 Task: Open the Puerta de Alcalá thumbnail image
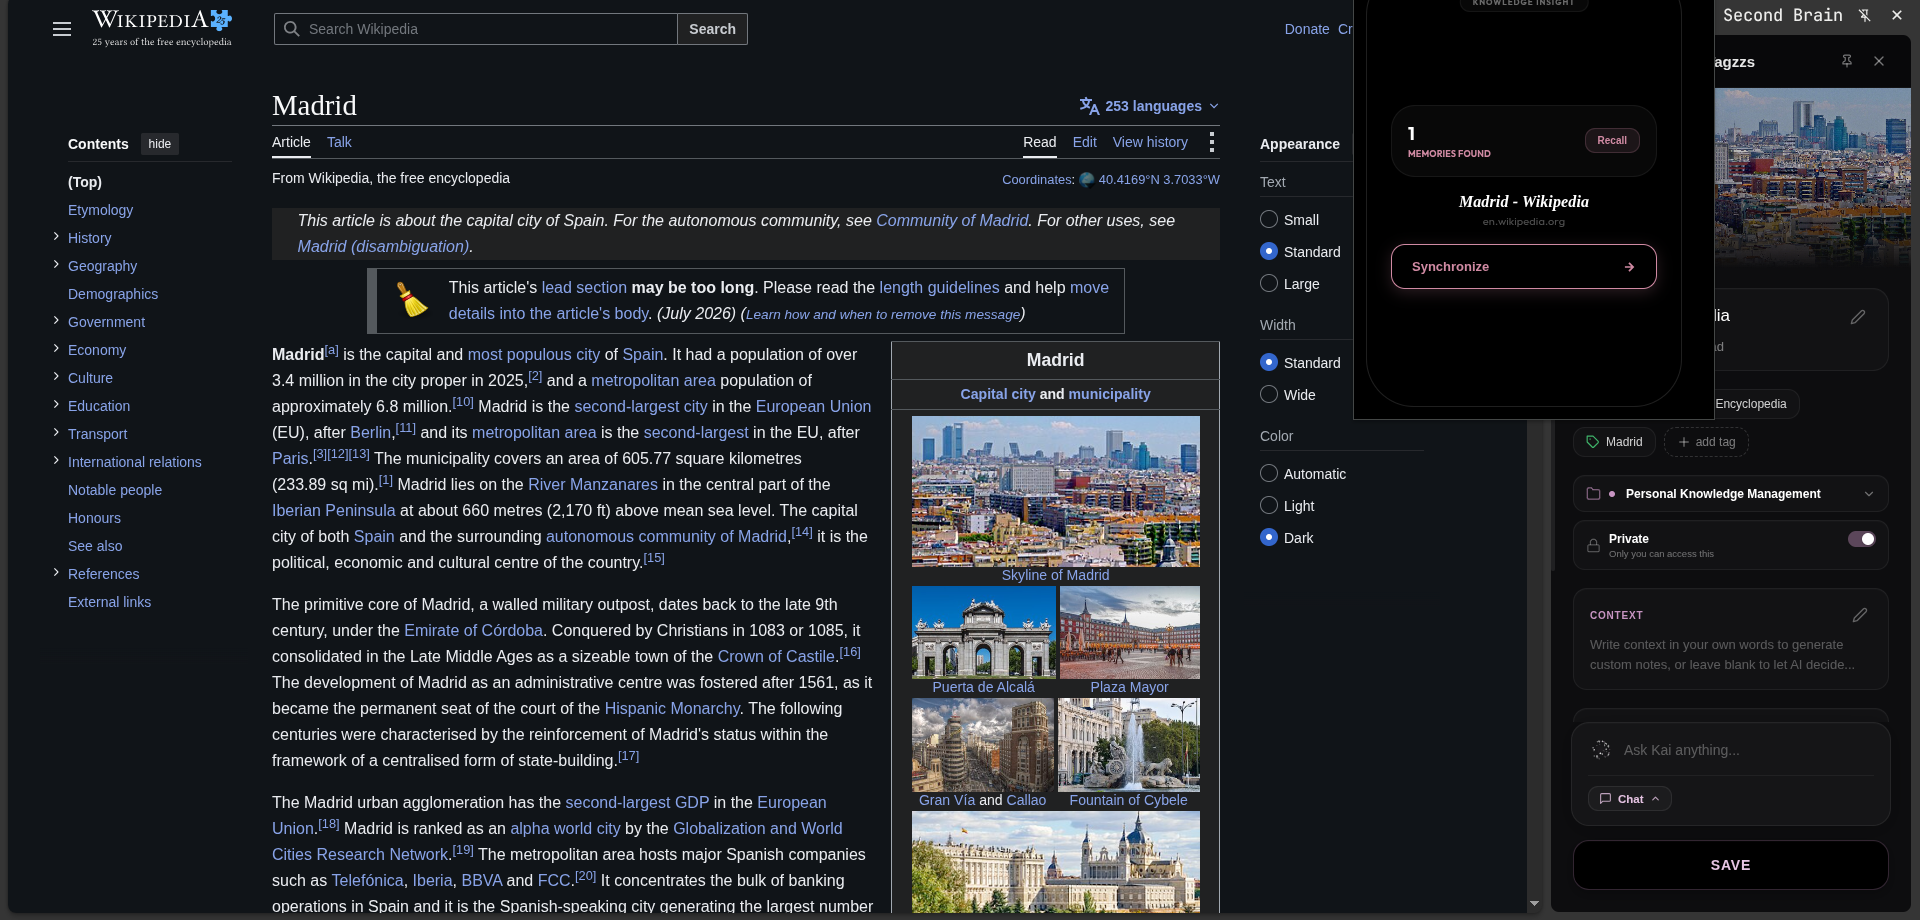[x=984, y=632]
